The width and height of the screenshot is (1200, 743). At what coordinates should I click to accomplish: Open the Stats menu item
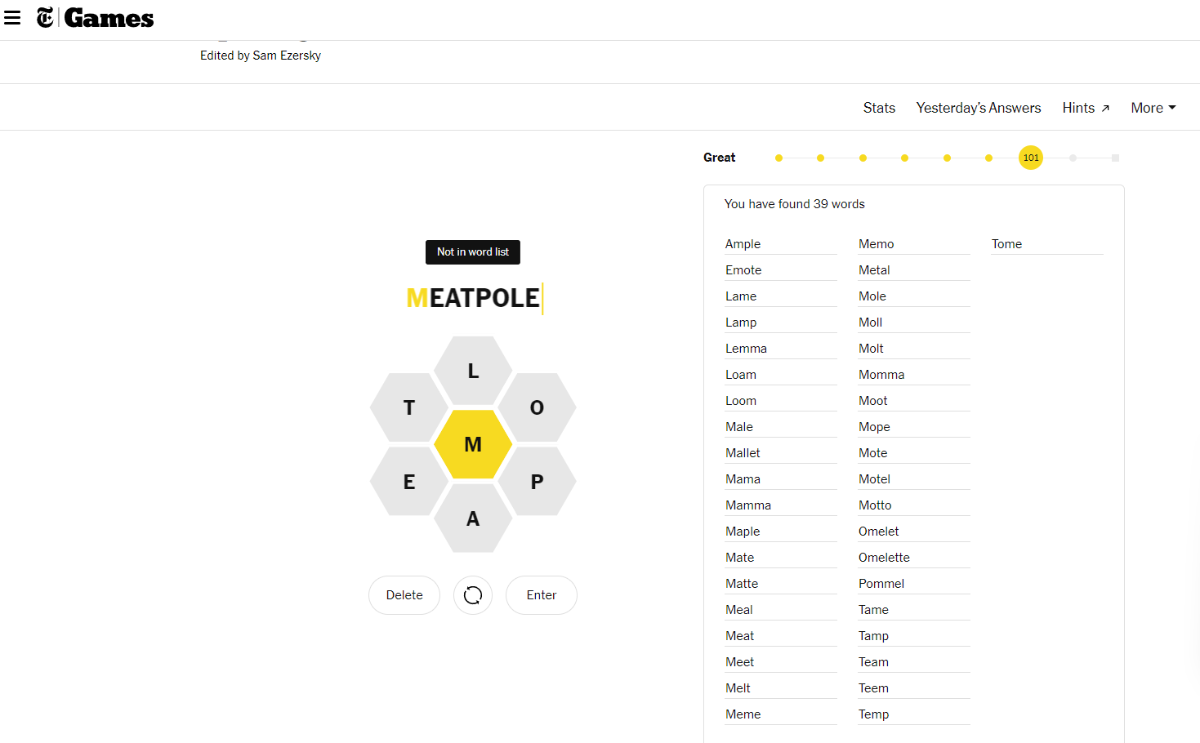click(x=879, y=108)
